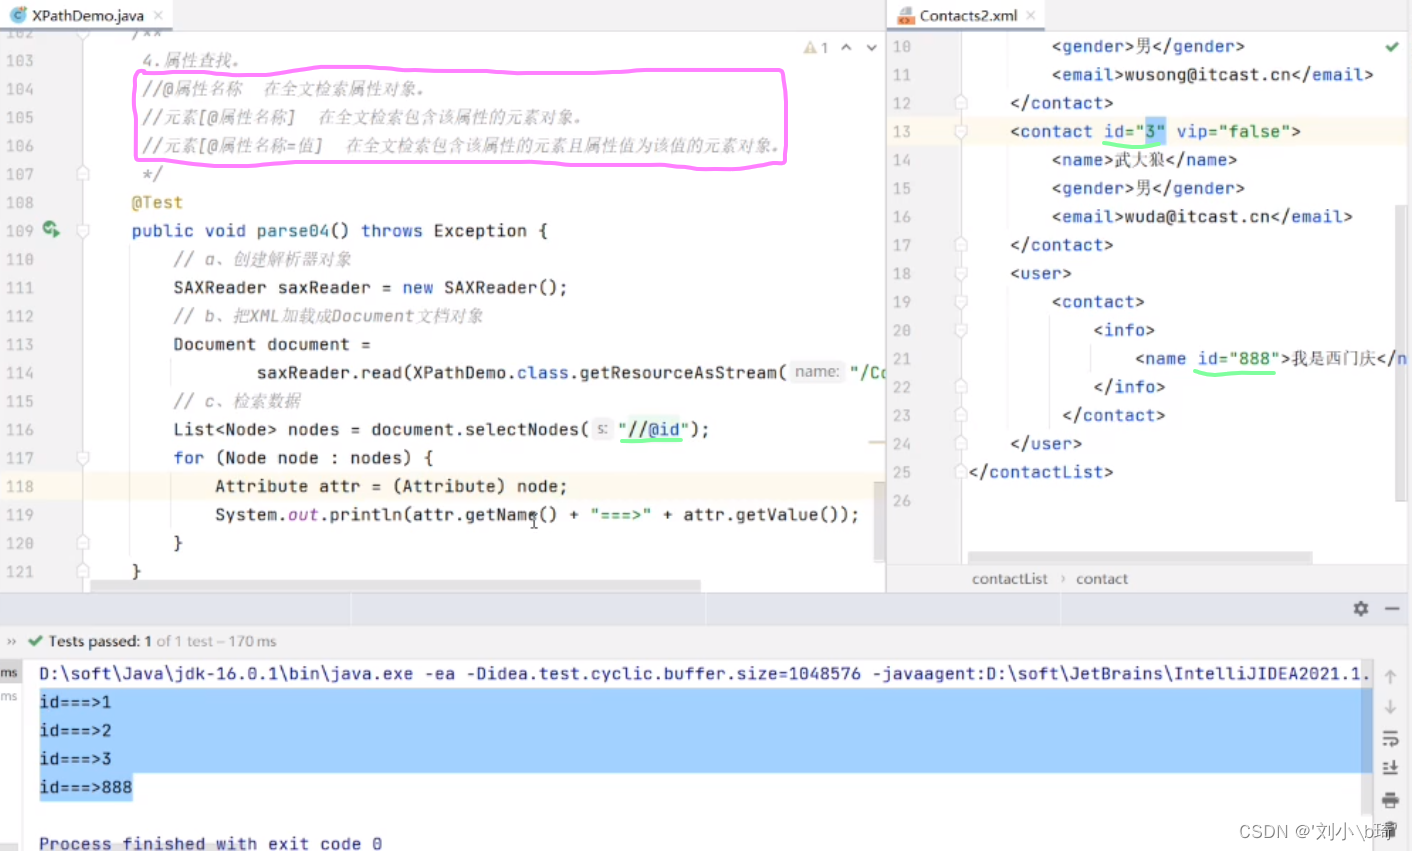Collapse parse04 method at line 109
This screenshot has width=1412, height=851.
point(83,231)
